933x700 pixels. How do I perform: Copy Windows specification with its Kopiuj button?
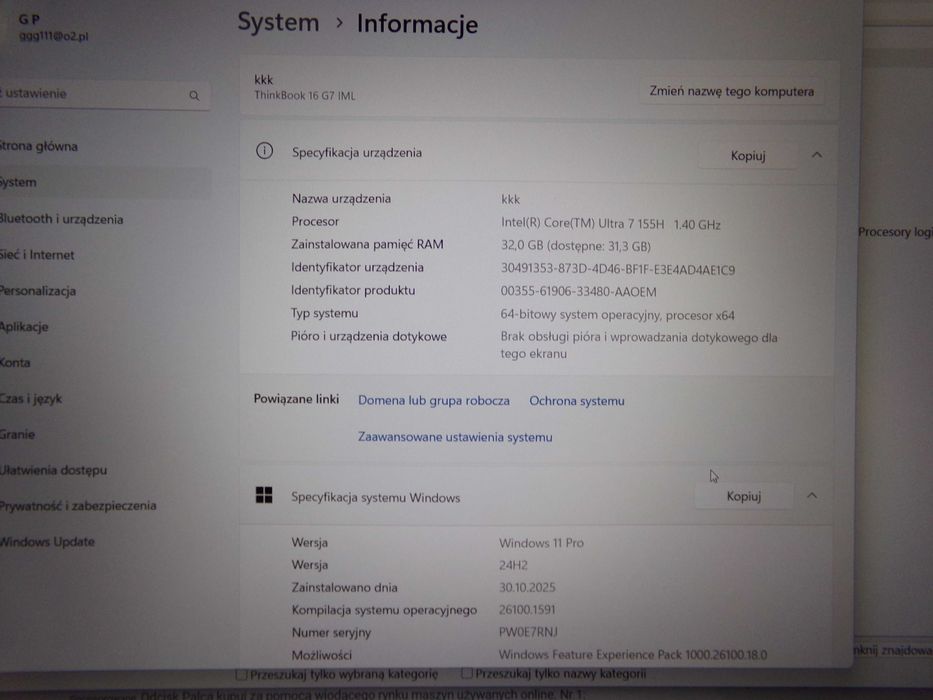coord(743,496)
